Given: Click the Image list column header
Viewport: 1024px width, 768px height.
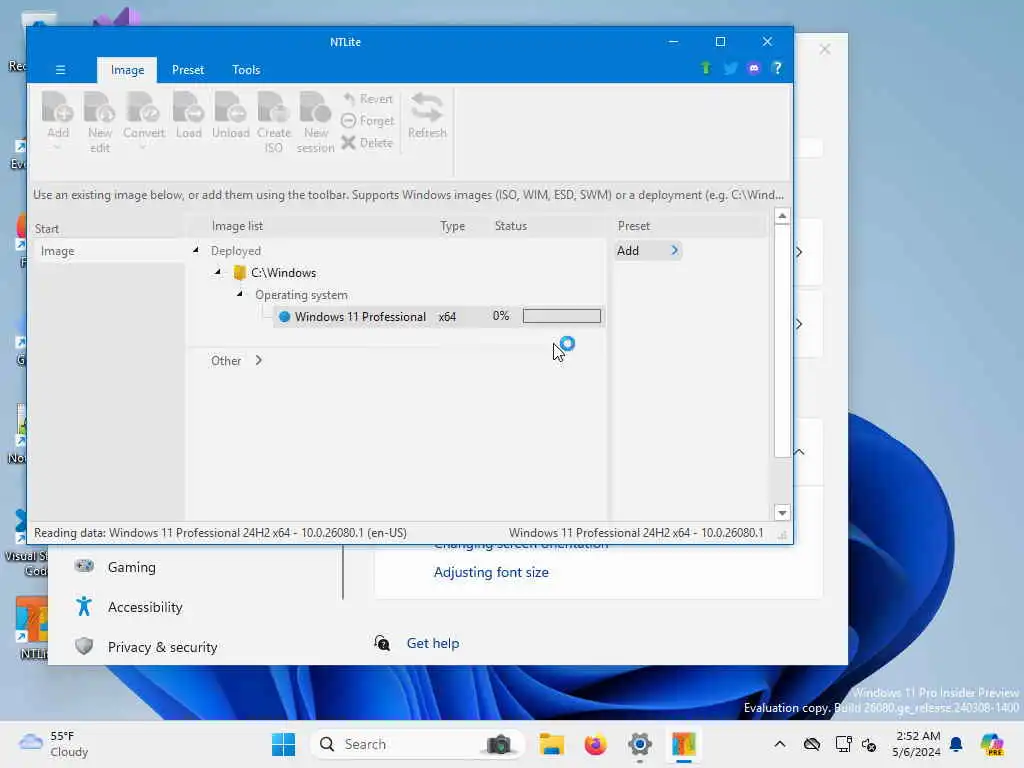Looking at the screenshot, I should click(237, 226).
